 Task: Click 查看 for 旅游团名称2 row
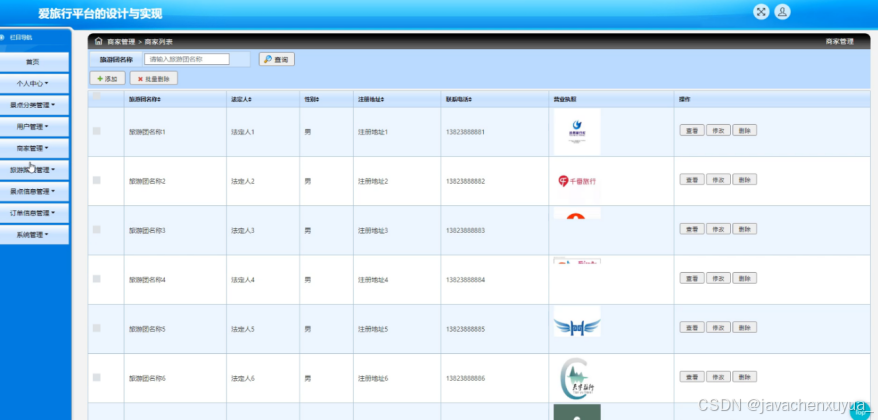pos(692,179)
